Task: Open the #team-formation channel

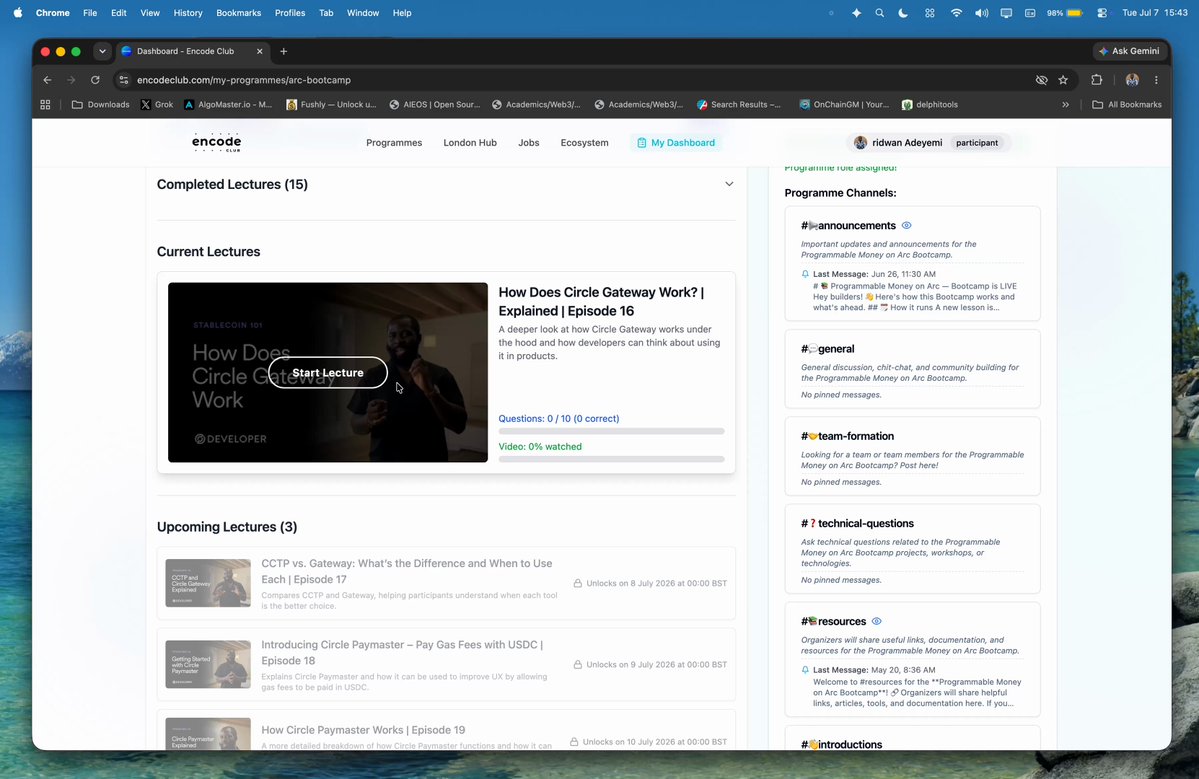Action: pyautogui.click(x=912, y=456)
